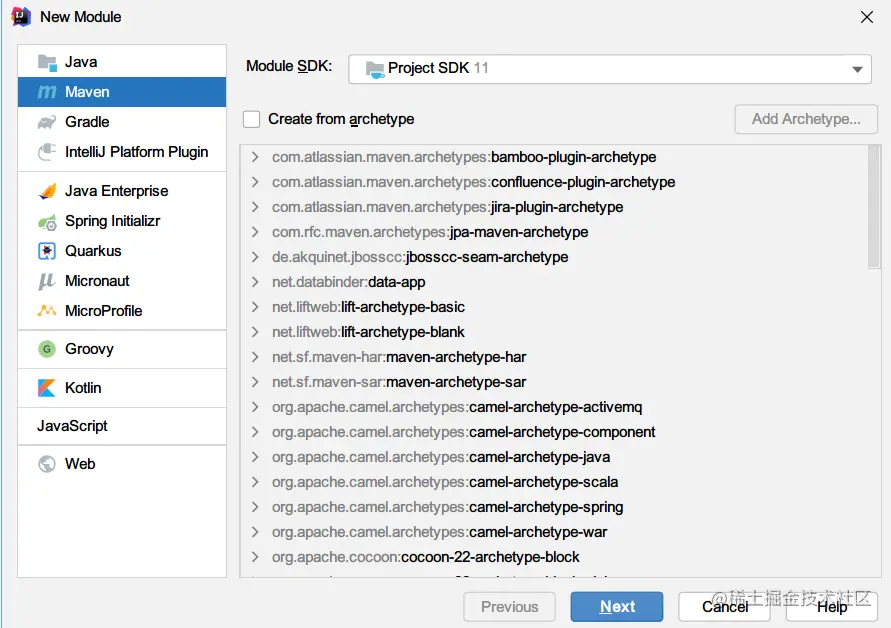Click the Web globe icon
Image resolution: width=891 pixels, height=628 pixels.
(47, 464)
